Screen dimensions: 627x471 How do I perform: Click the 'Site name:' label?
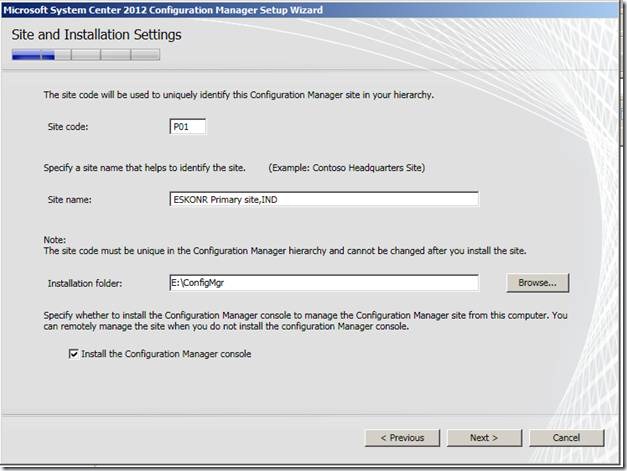70,199
